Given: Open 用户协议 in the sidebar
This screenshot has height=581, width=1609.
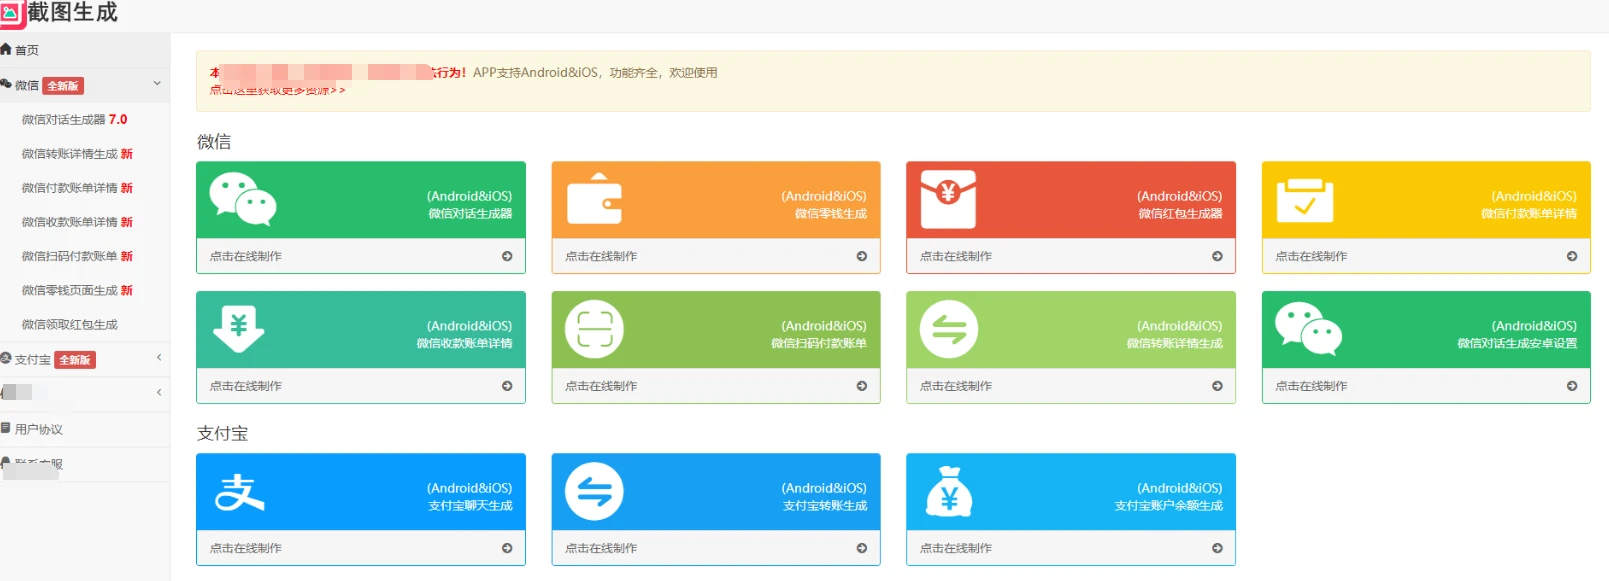Looking at the screenshot, I should [x=38, y=429].
